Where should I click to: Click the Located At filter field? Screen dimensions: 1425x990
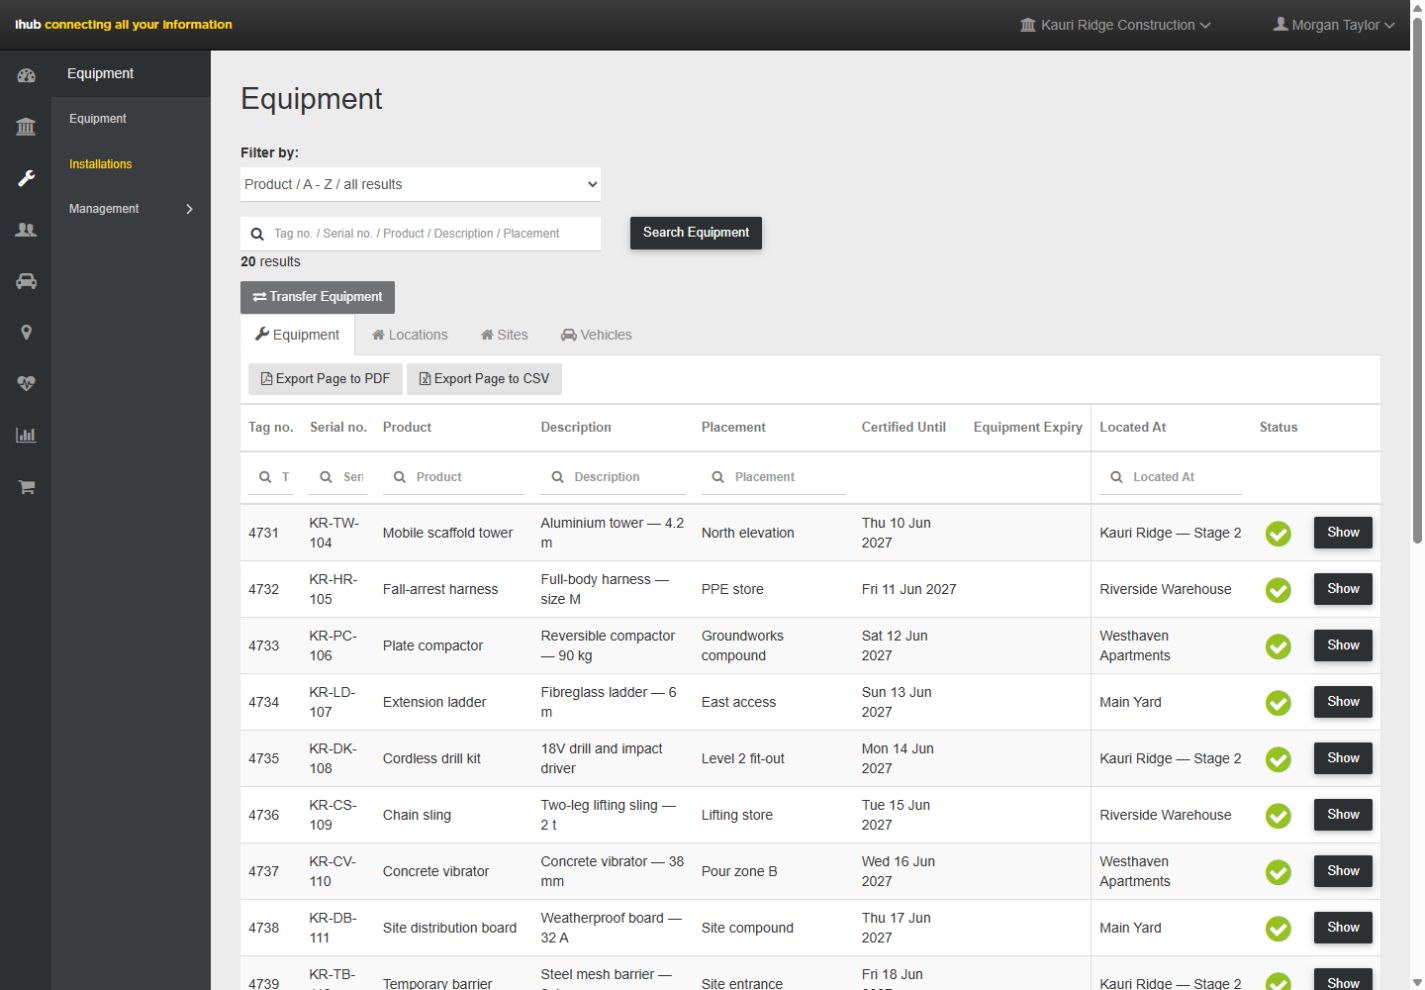coord(1171,478)
